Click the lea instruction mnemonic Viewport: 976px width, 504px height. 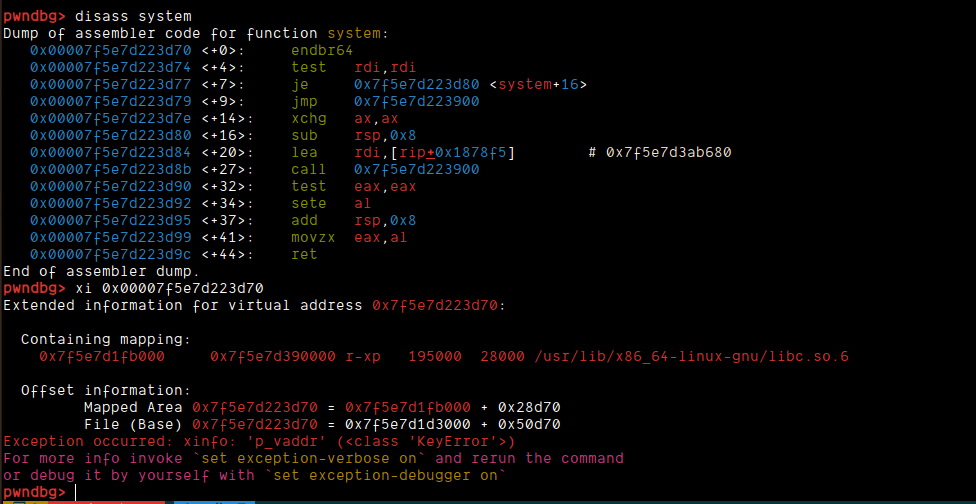(x=304, y=152)
